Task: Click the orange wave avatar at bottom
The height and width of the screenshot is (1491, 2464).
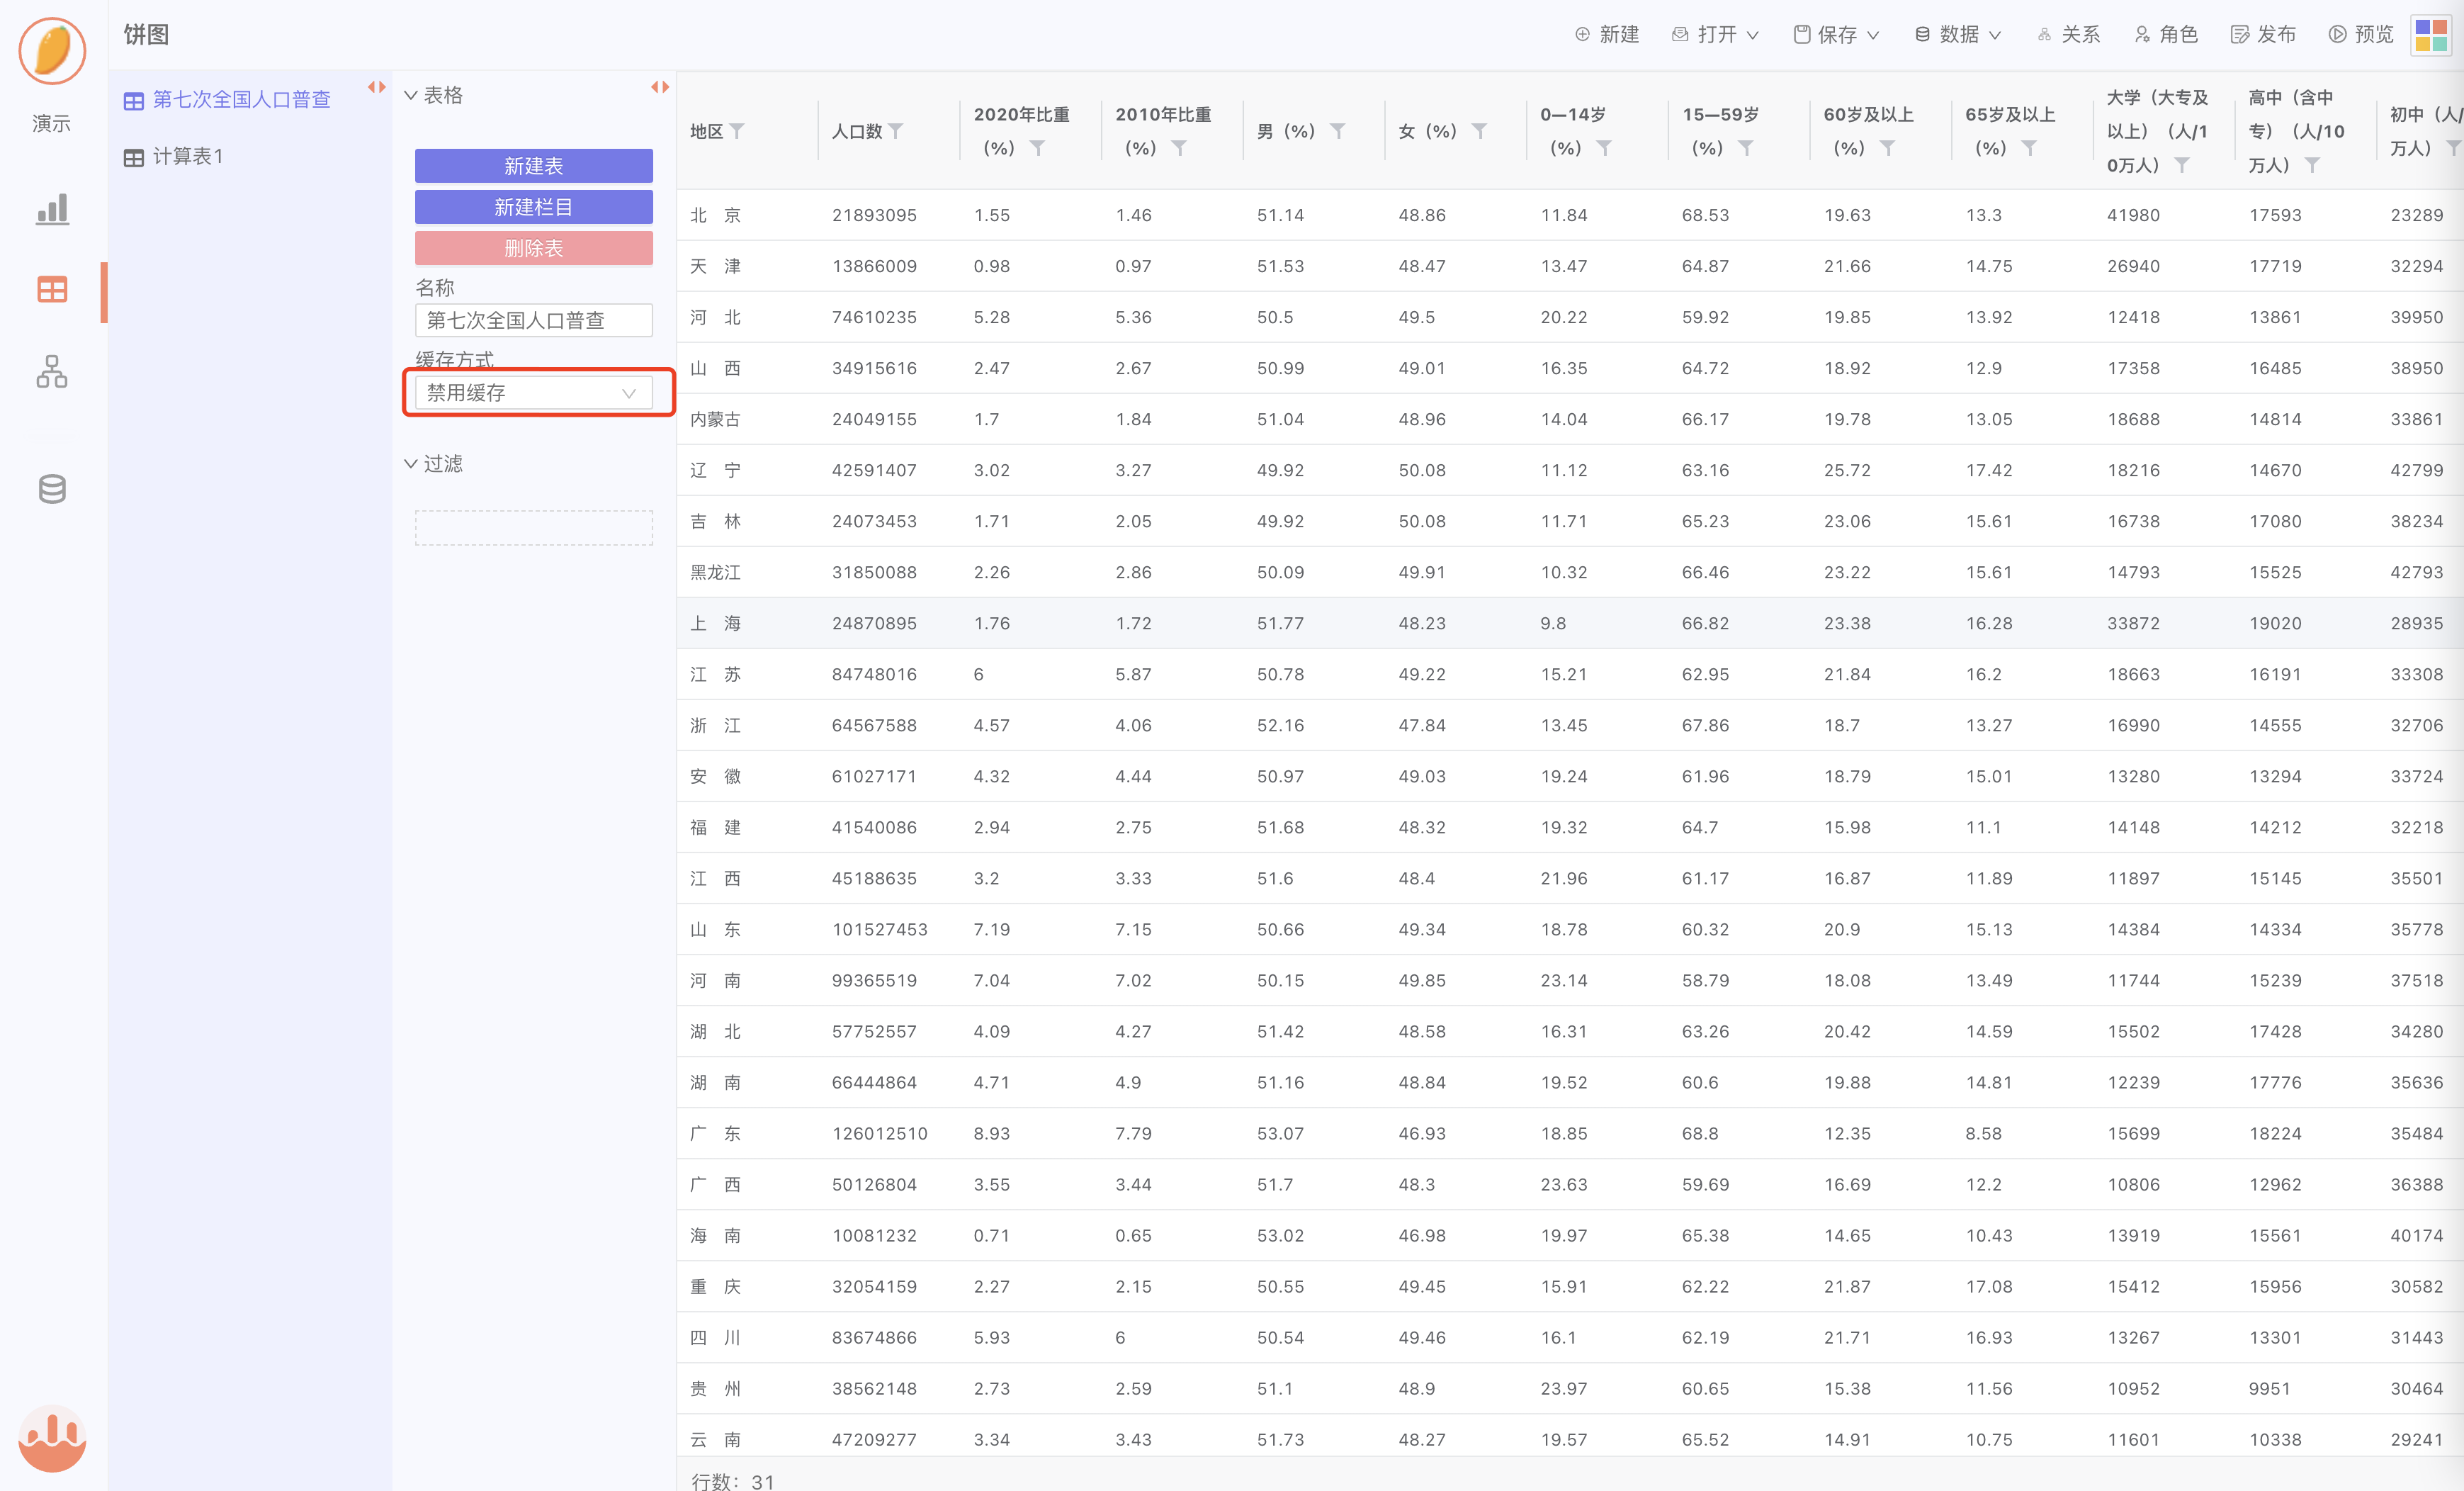Action: [x=52, y=1438]
